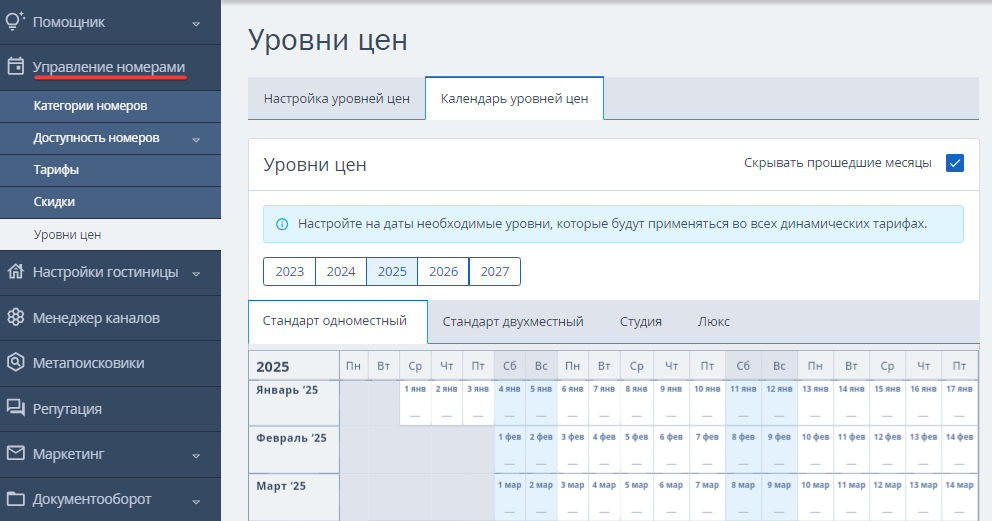Click the Репутация chat bubbles icon
992x521 pixels.
tap(16, 408)
